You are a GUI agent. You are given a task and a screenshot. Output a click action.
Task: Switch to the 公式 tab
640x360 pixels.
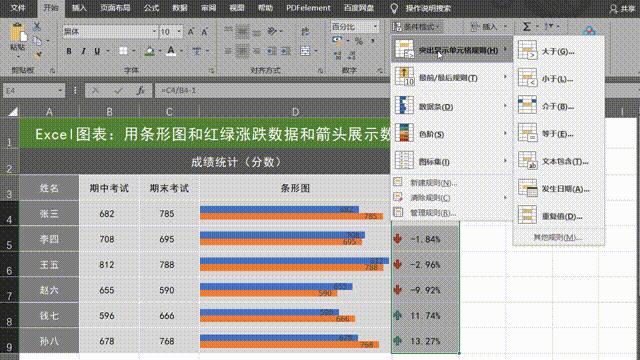(x=151, y=8)
